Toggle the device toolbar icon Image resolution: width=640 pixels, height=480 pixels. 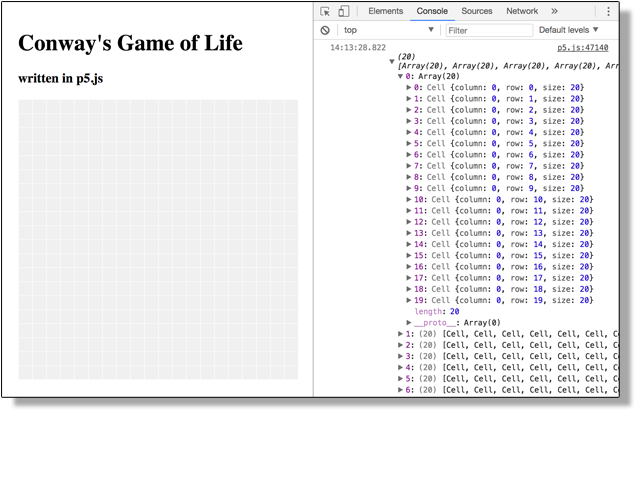pyautogui.click(x=344, y=11)
